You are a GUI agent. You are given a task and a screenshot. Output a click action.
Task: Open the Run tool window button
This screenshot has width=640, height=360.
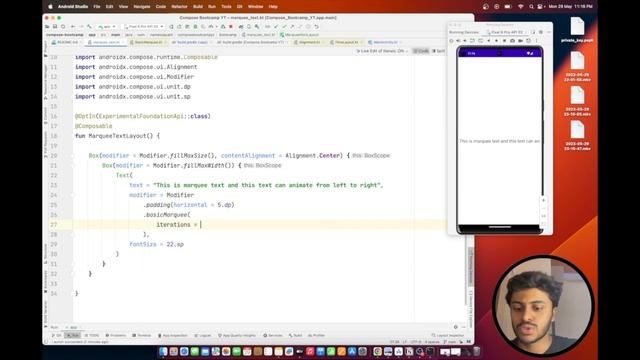72,336
